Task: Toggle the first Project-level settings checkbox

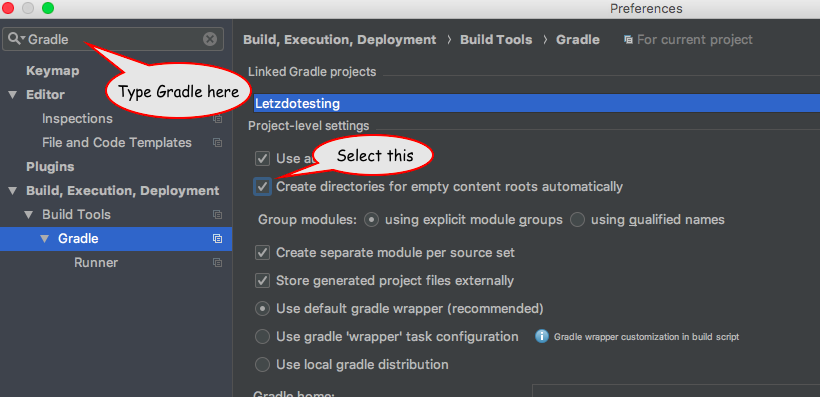Action: click(x=262, y=158)
